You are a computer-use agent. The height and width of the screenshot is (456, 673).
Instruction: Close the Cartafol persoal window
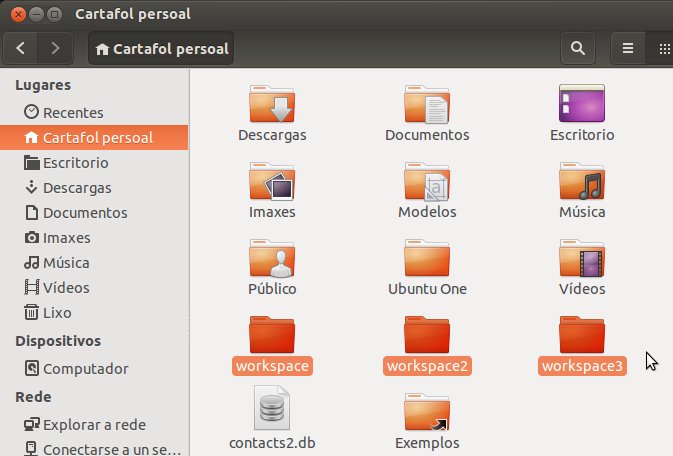tap(18, 14)
